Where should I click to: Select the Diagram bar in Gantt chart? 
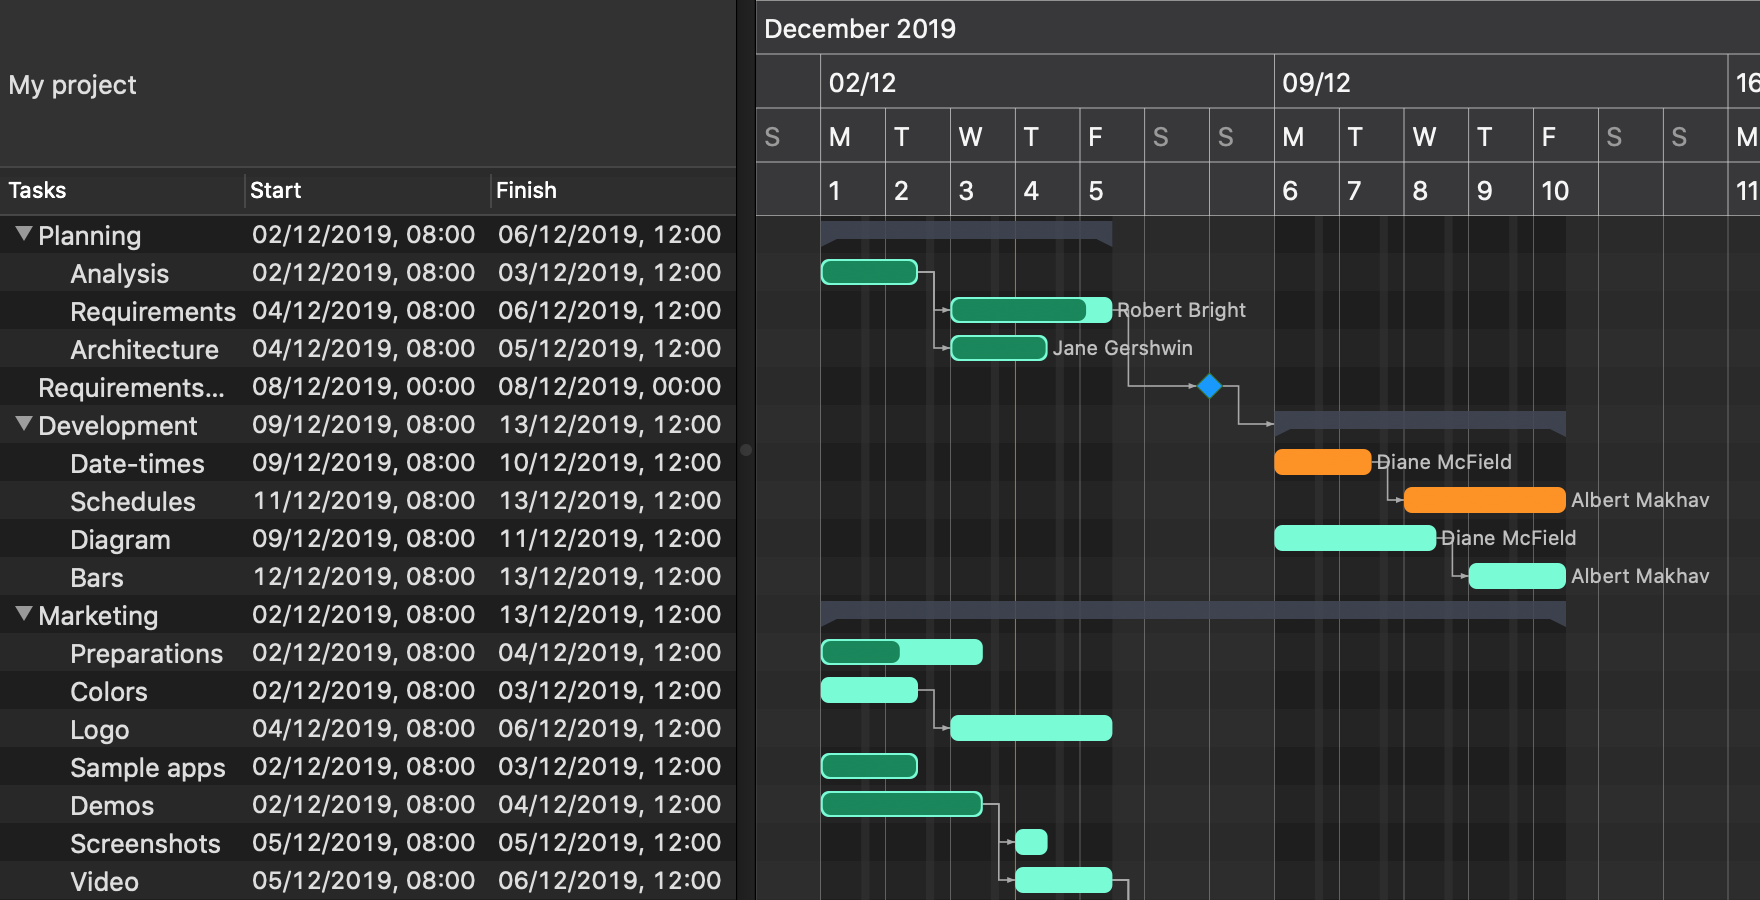1354,538
